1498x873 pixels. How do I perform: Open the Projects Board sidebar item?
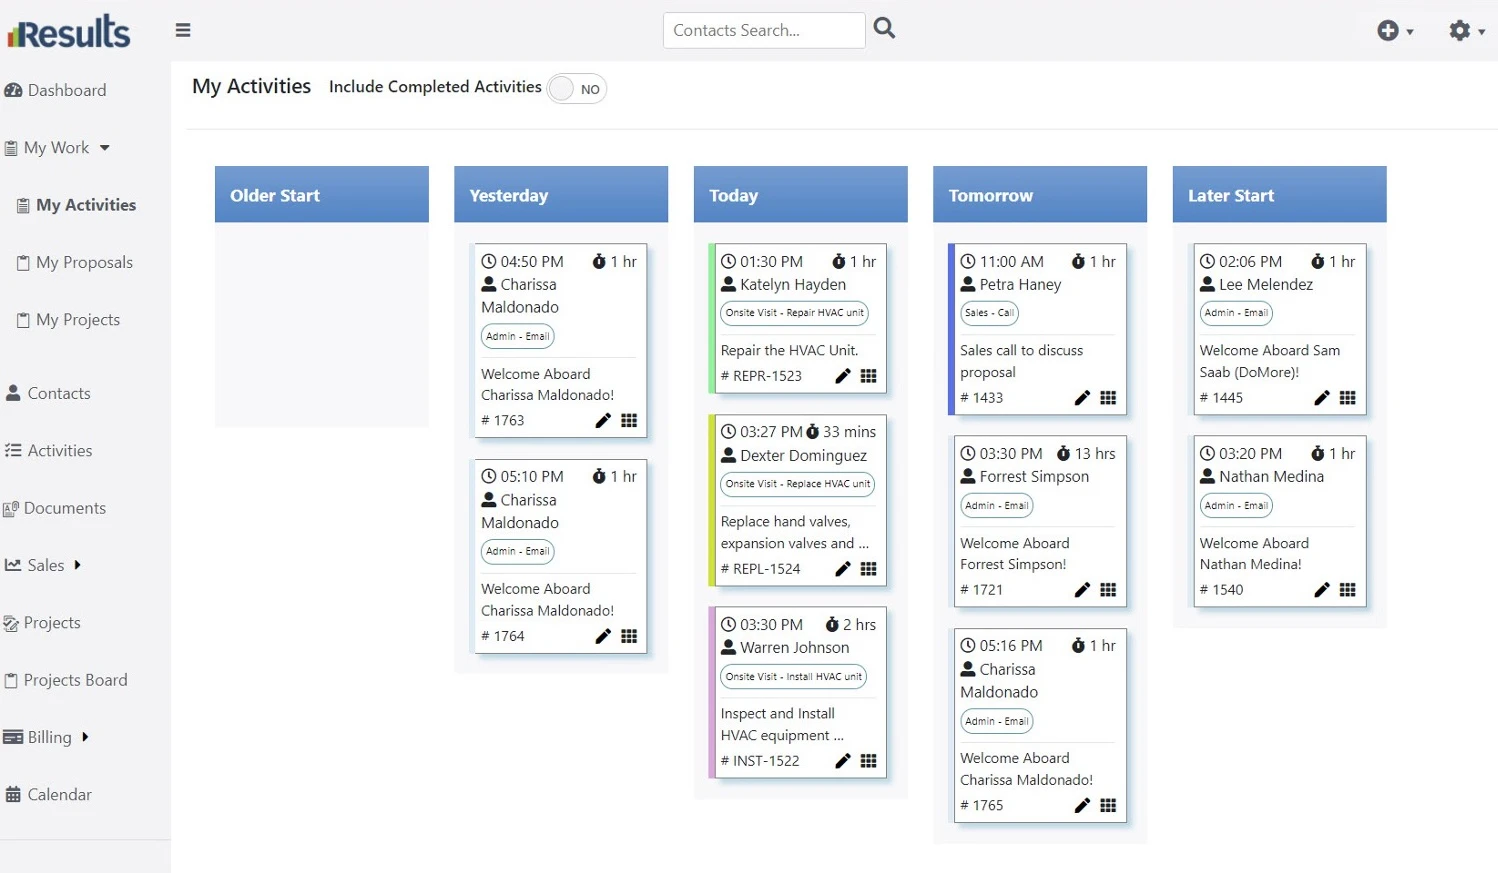click(77, 680)
